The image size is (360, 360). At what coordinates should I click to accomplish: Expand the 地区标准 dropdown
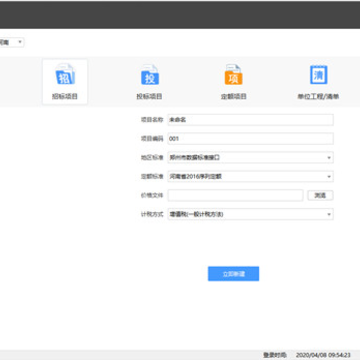tap(250, 158)
